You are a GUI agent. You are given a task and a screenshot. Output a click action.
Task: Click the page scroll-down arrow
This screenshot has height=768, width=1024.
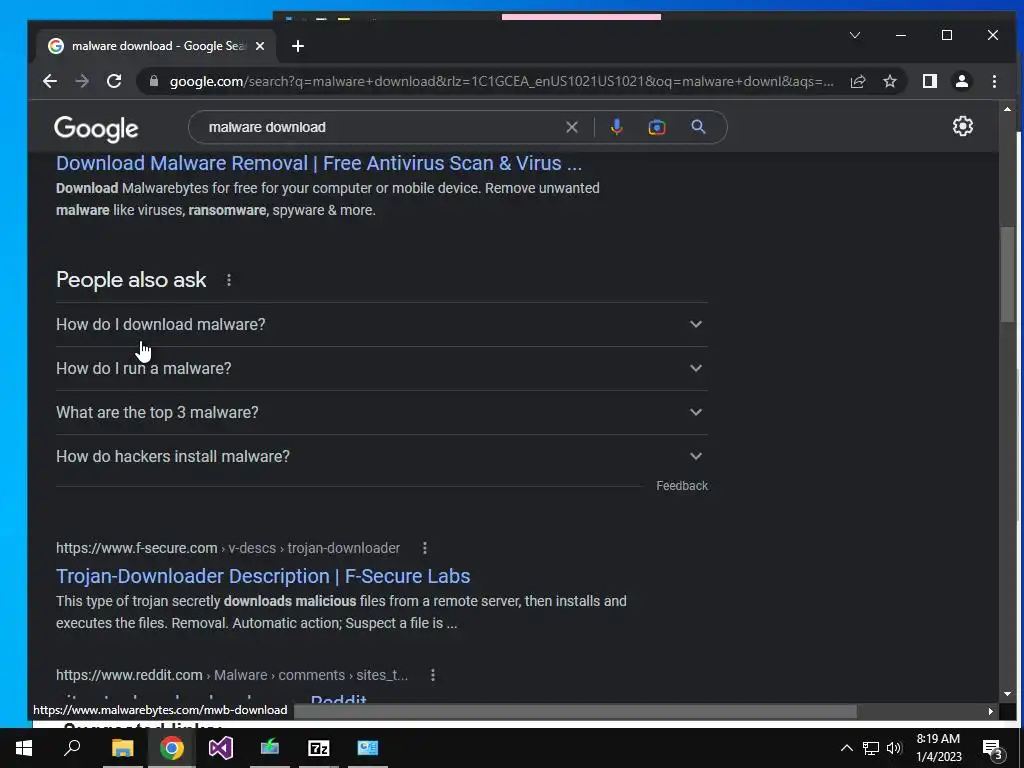[1007, 694]
